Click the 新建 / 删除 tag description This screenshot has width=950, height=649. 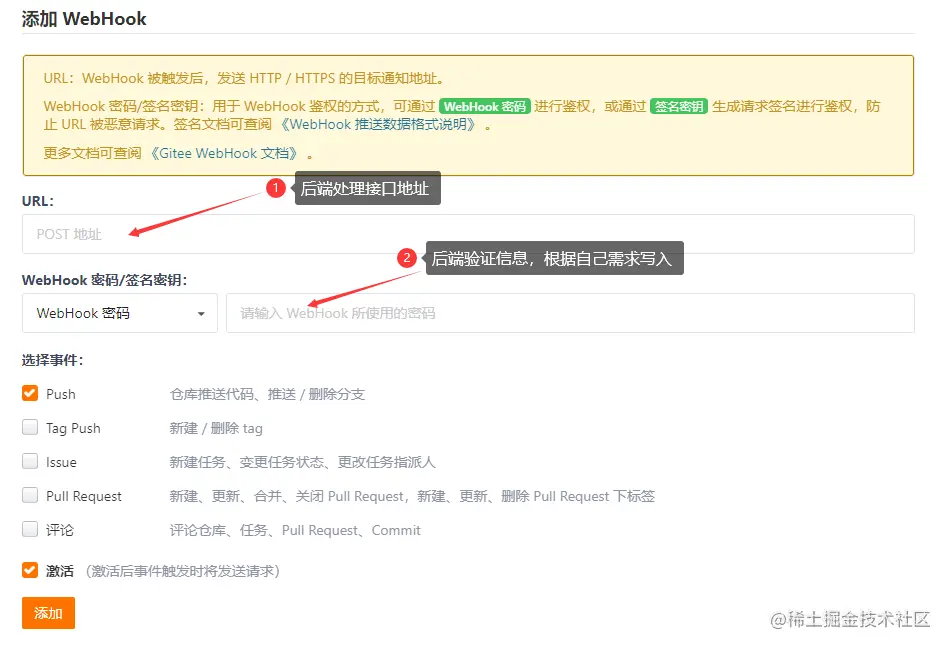pyautogui.click(x=216, y=428)
